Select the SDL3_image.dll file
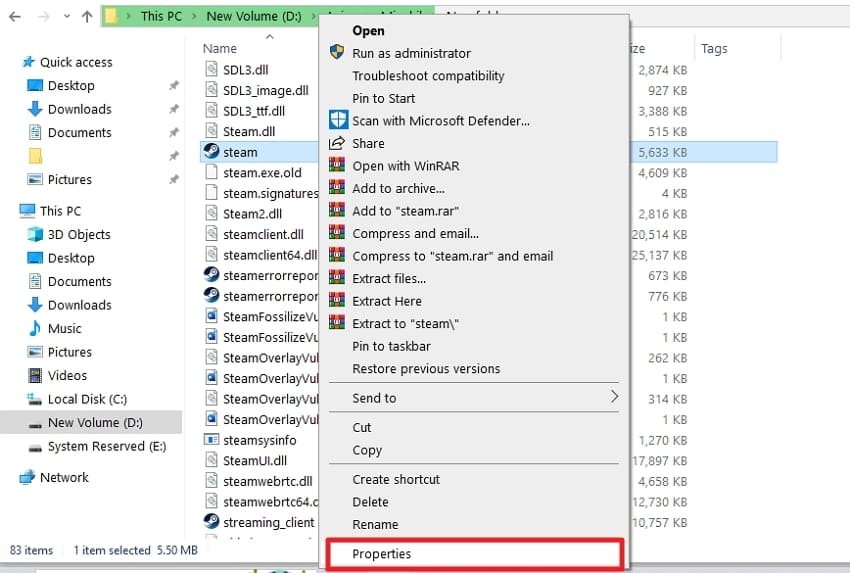The height and width of the screenshot is (573, 850). [x=266, y=91]
